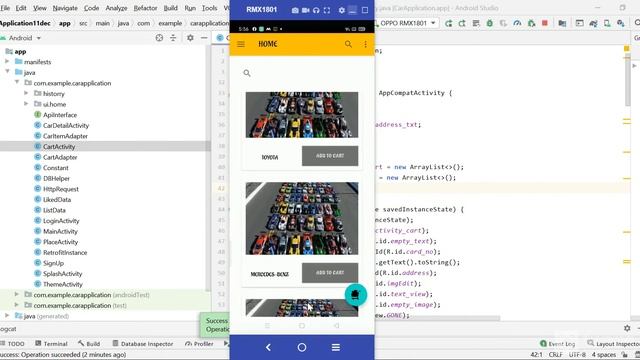Select SplashActivity in project tree
Image resolution: width=640 pixels, height=360 pixels.
point(62,273)
